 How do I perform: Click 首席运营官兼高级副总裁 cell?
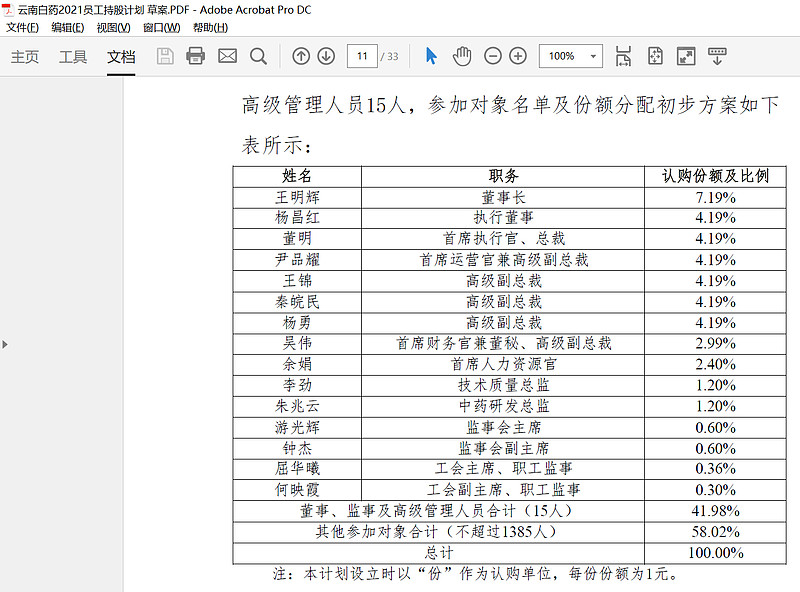coord(504,260)
